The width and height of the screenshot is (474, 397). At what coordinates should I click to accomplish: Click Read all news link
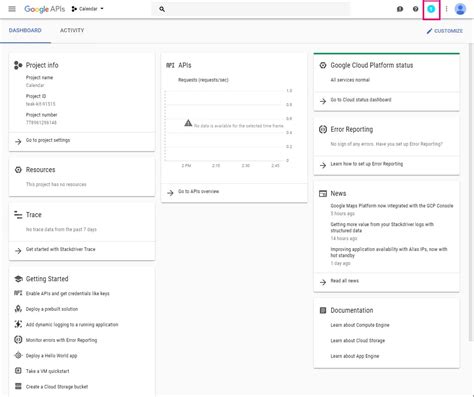[345, 281]
